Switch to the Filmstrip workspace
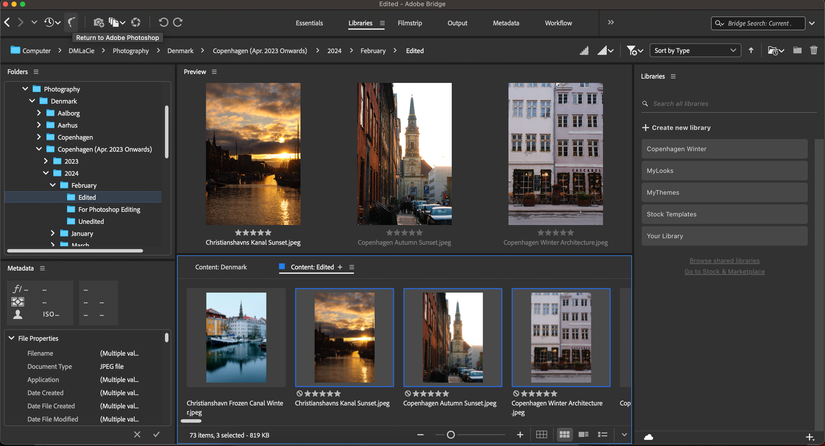This screenshot has width=825, height=446. 409,22
